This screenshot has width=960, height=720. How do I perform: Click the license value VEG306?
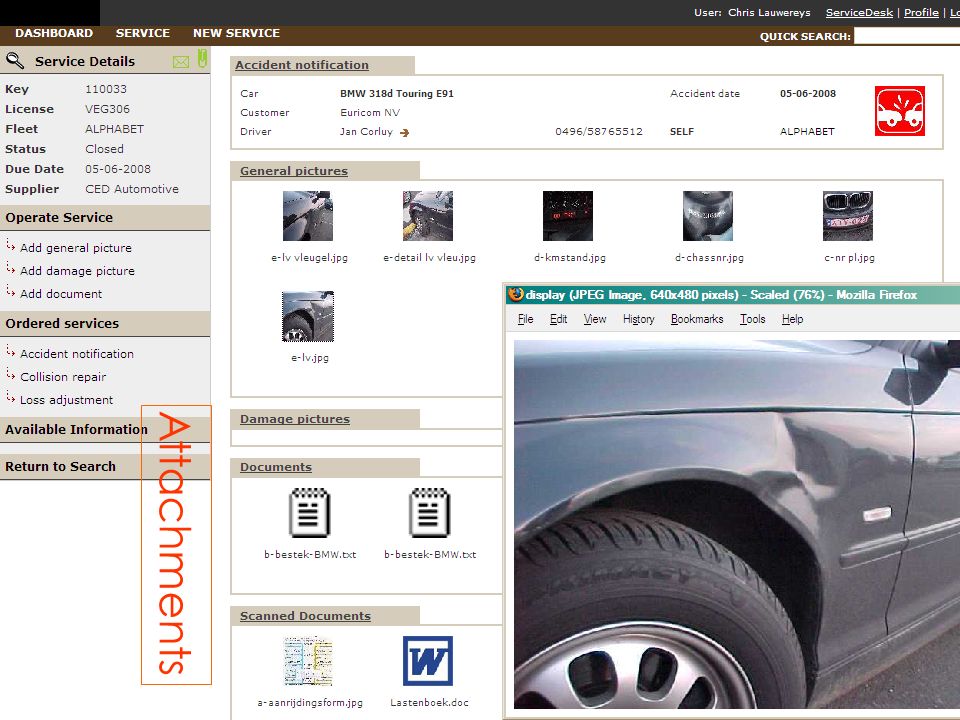107,109
